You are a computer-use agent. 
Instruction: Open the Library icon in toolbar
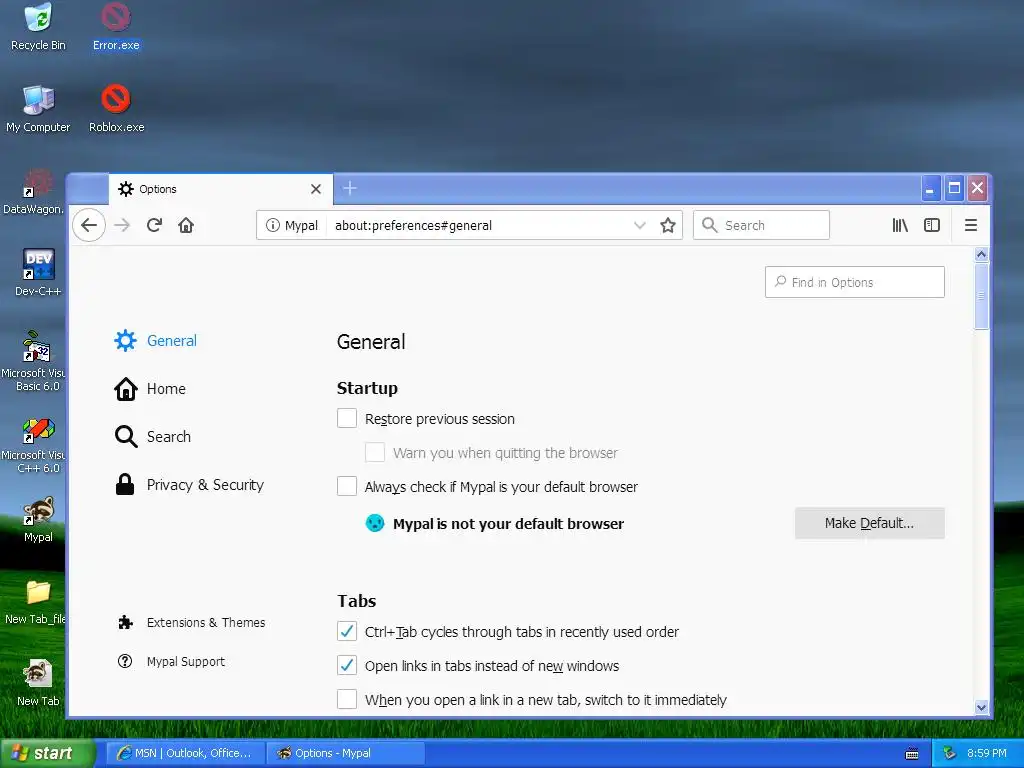coord(900,225)
